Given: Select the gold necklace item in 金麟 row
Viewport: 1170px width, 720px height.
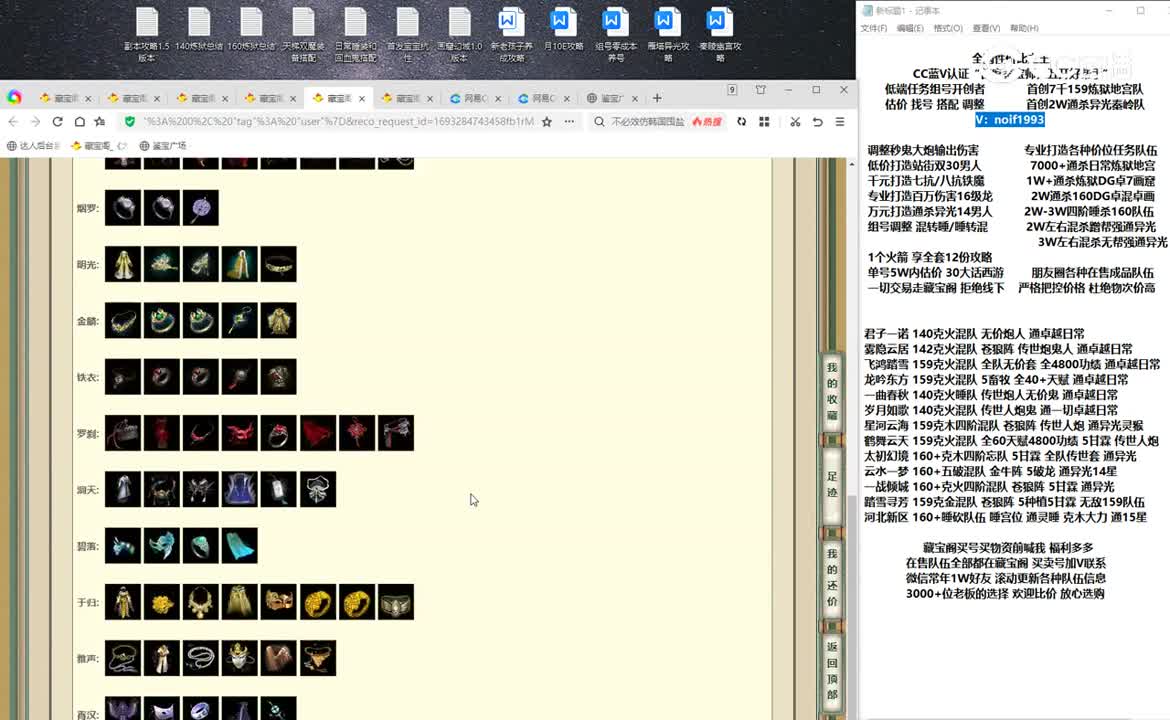Looking at the screenshot, I should point(123,321).
